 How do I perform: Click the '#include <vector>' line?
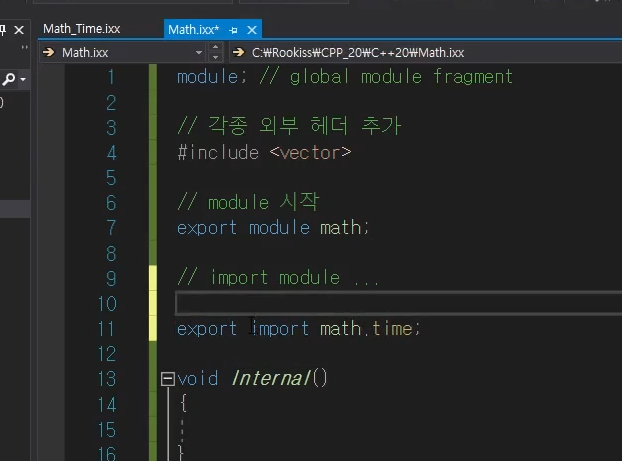(x=264, y=153)
